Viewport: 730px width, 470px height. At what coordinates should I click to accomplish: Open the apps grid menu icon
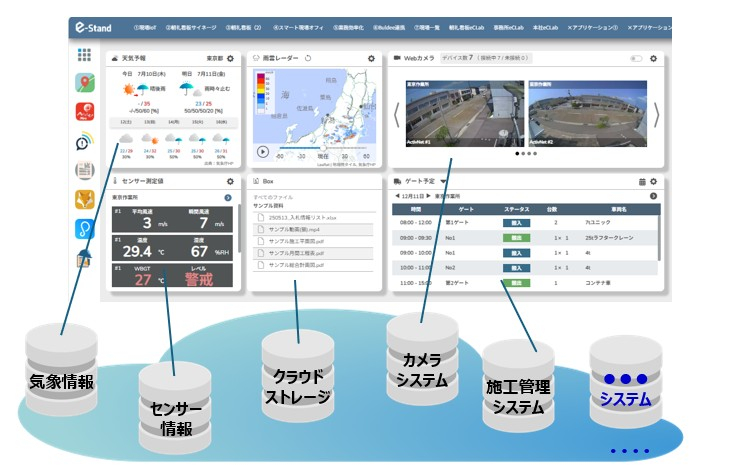click(85, 55)
